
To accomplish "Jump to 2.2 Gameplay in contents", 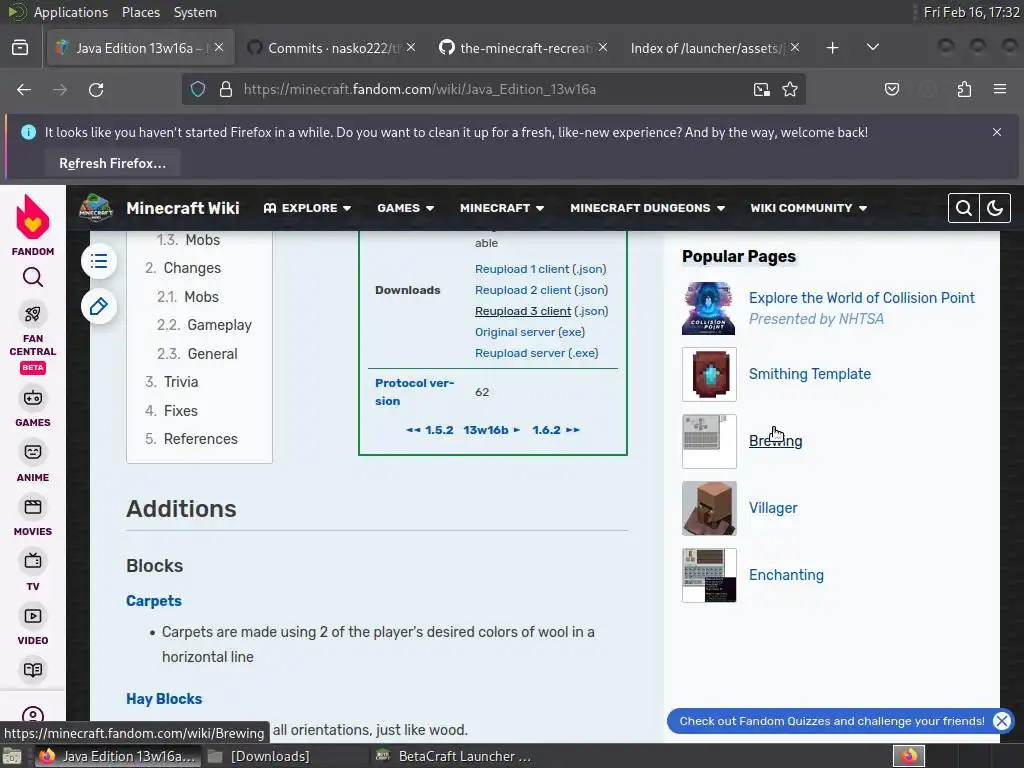I will [x=204, y=325].
